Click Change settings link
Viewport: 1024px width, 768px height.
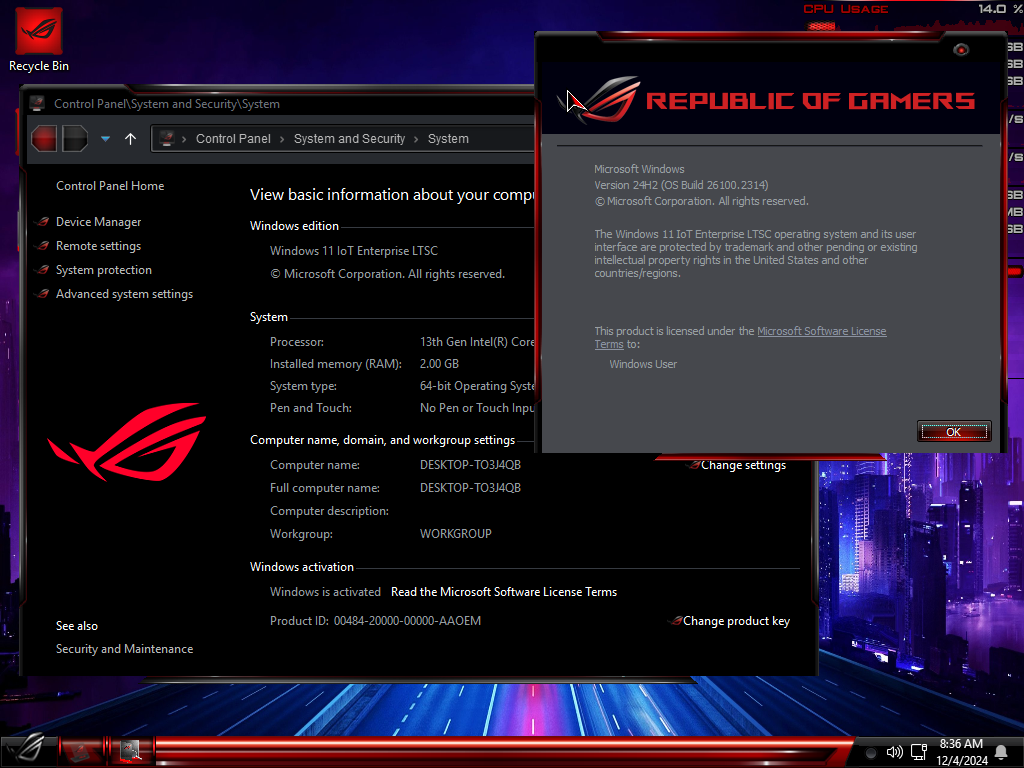coord(743,465)
